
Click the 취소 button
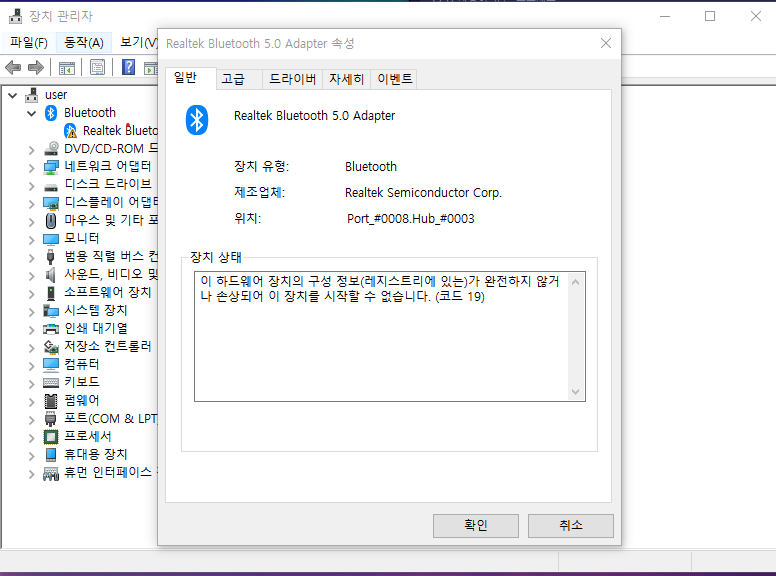coord(571,526)
